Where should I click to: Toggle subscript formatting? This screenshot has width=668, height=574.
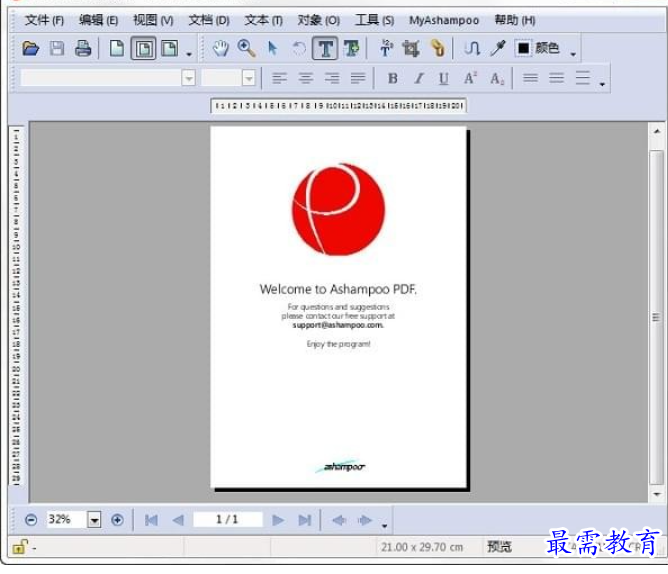(x=497, y=78)
